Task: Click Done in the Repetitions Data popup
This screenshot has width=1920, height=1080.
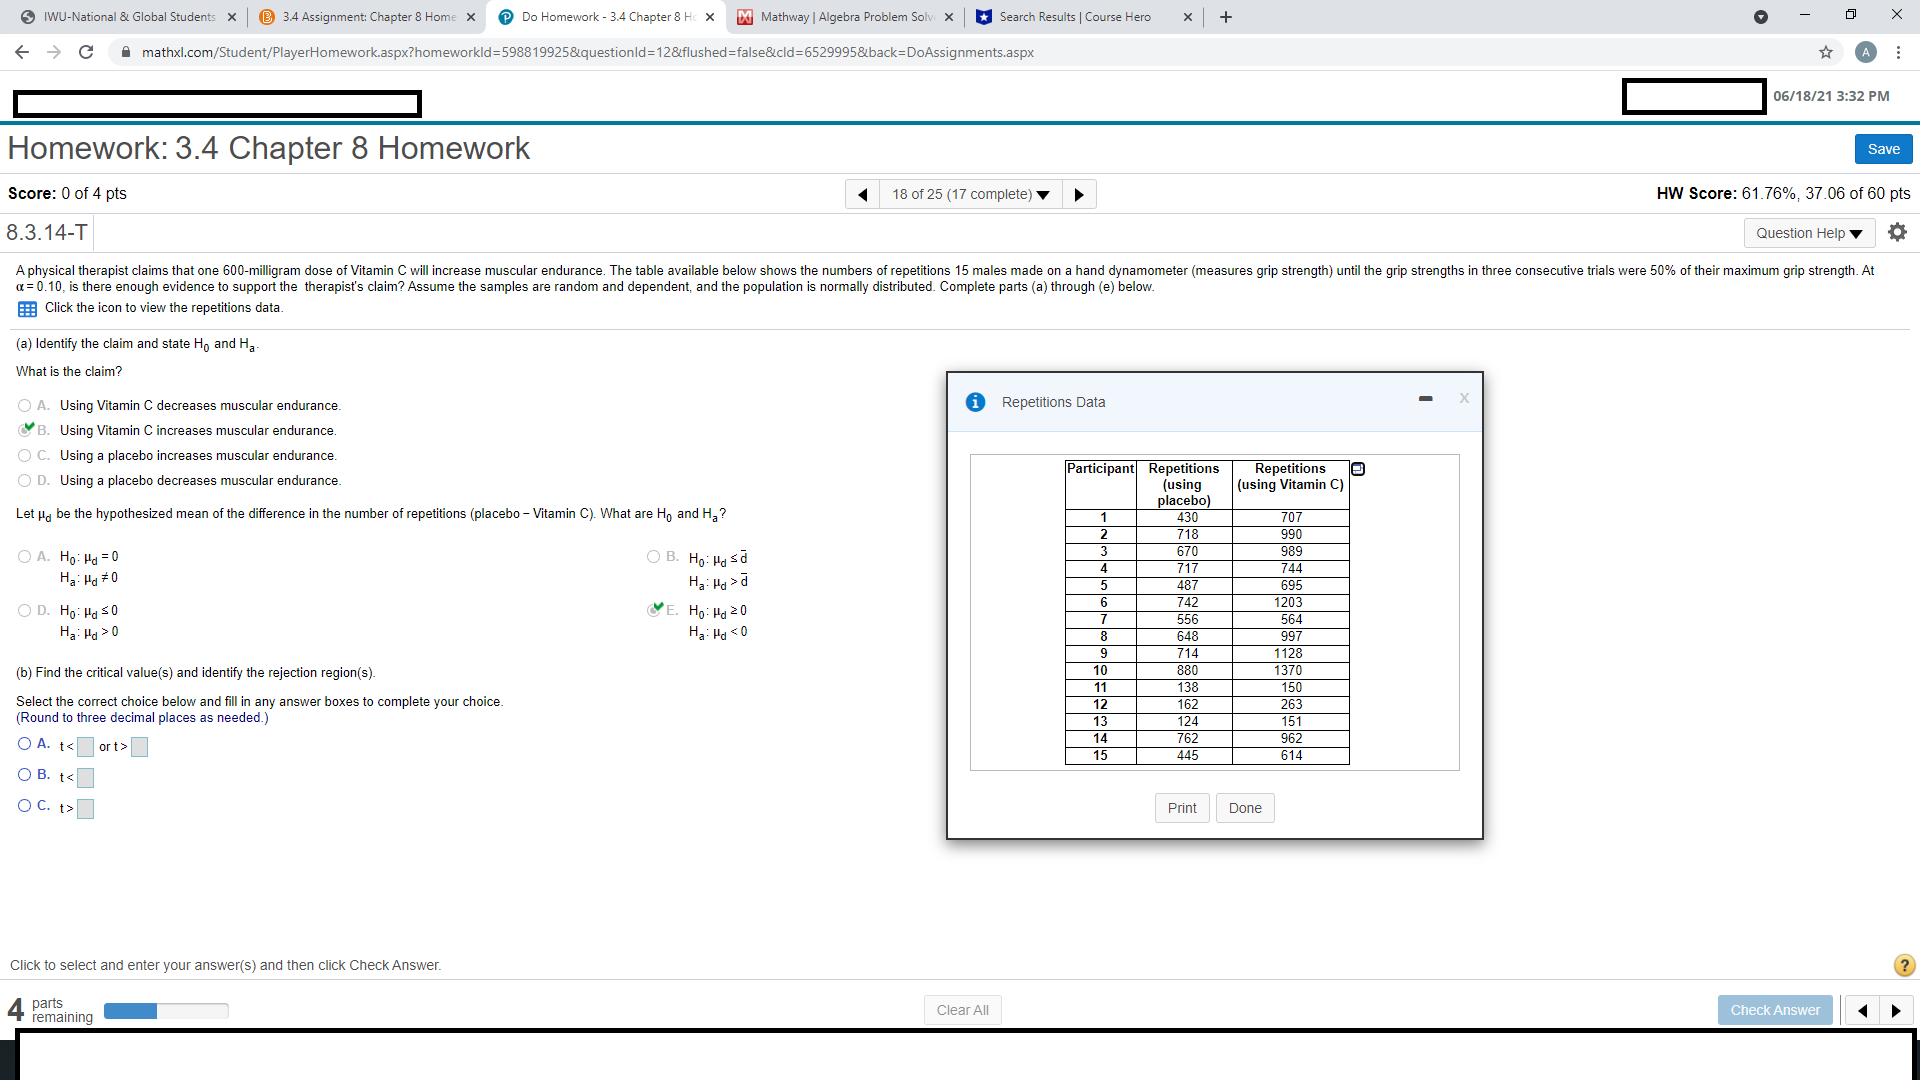Action: tap(1245, 808)
